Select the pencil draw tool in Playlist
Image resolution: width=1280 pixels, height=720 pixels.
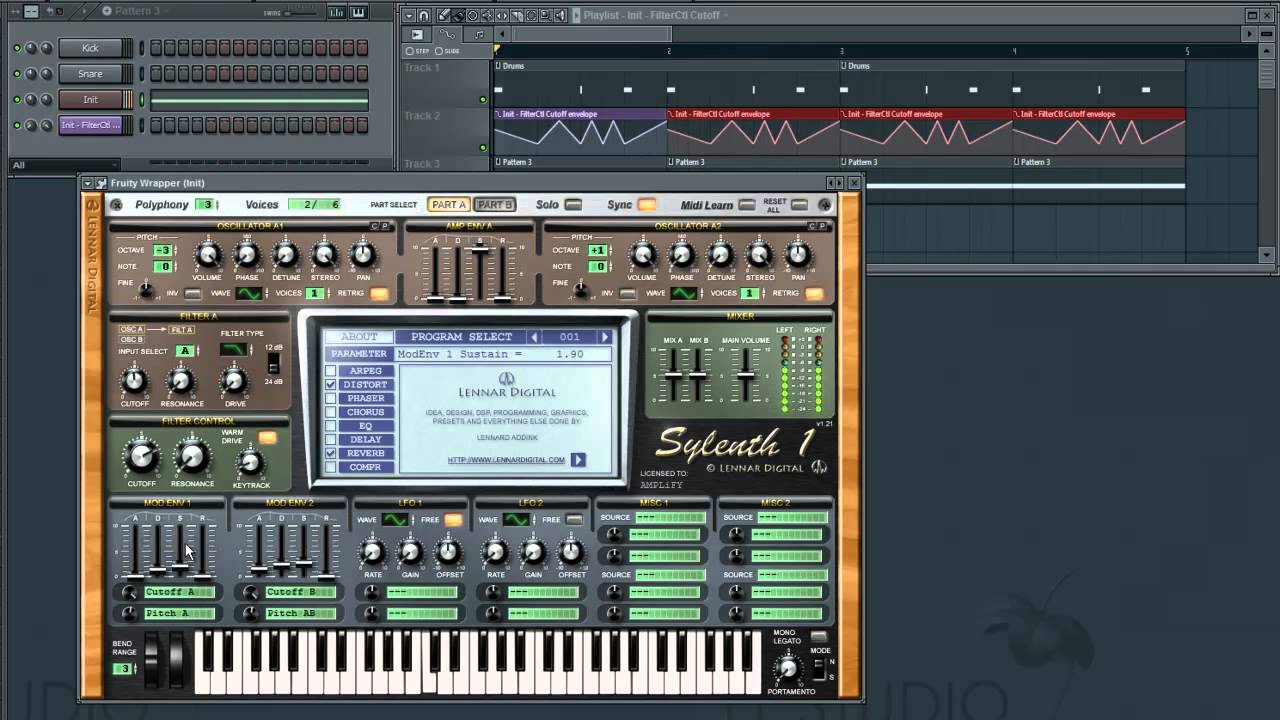pyautogui.click(x=444, y=15)
